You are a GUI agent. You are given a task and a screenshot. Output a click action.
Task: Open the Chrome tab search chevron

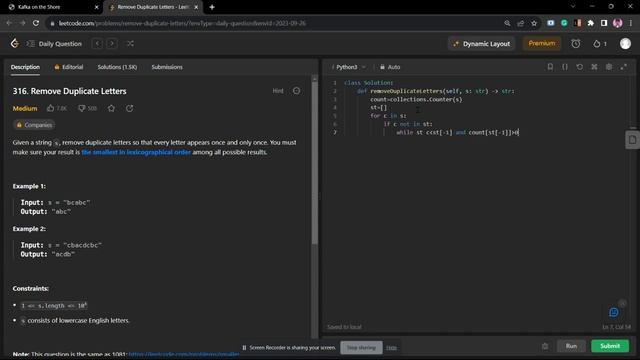pyautogui.click(x=573, y=7)
